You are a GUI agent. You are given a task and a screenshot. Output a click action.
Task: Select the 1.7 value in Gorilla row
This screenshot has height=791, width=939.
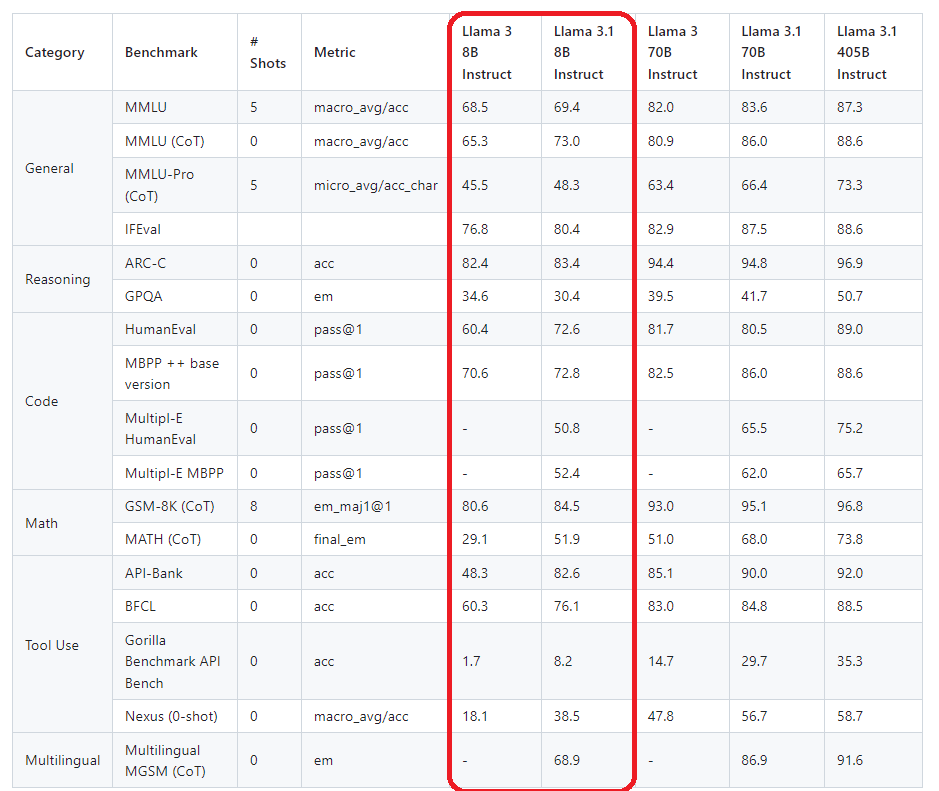pos(471,662)
